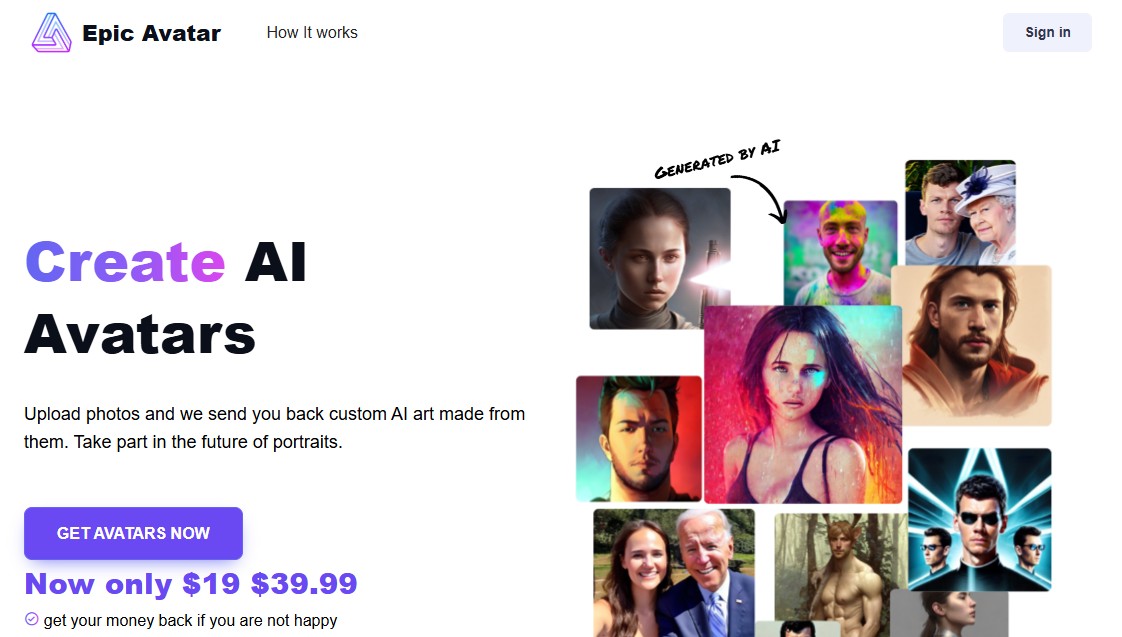Open the woman with lightsaber avatar thumbnail
Screen dimensions: 1122x637
pyautogui.click(x=660, y=258)
